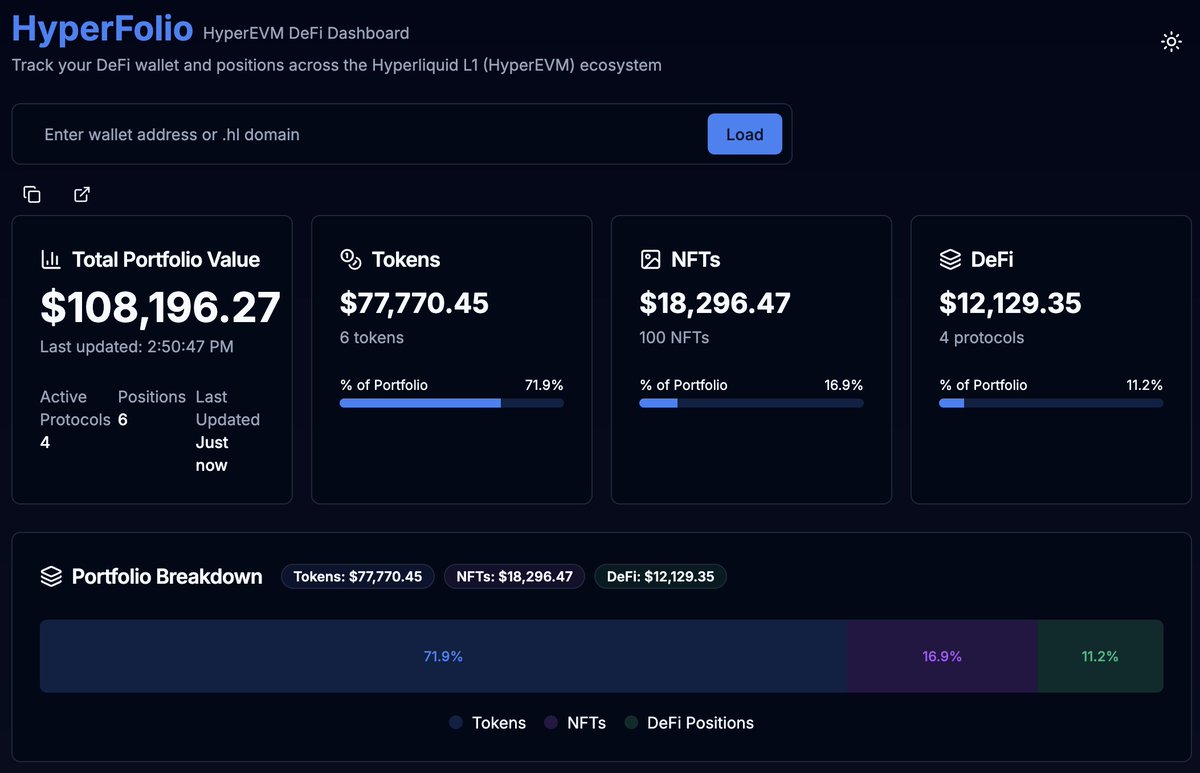Click the 'HyperEVM DeFi Dashboard' subtitle
Screen dimensions: 1200x773
tap(306, 33)
